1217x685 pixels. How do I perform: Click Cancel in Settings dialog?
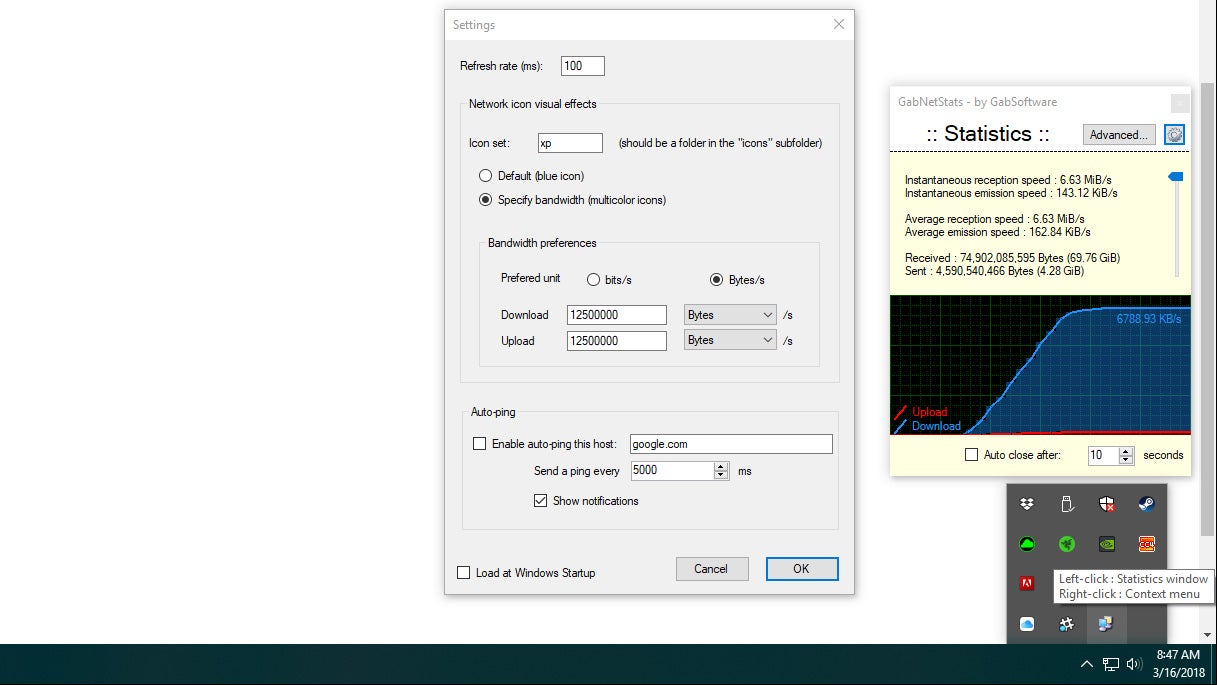[711, 569]
